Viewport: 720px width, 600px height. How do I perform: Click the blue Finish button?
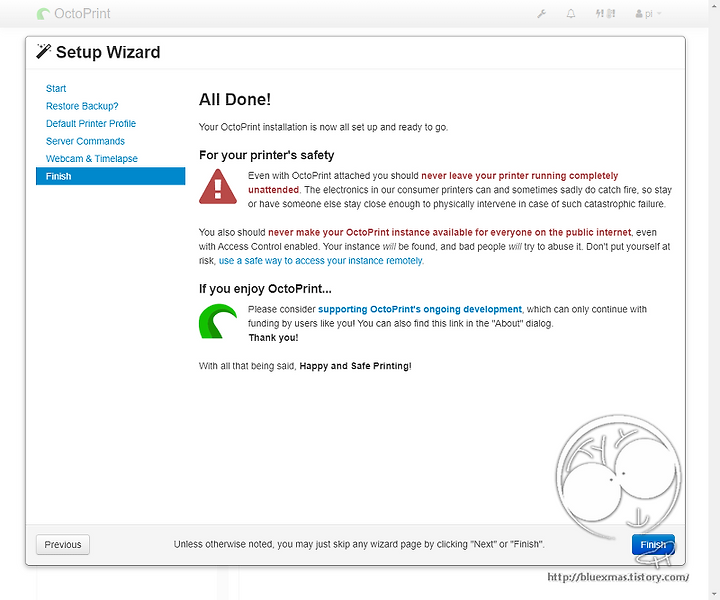653,544
